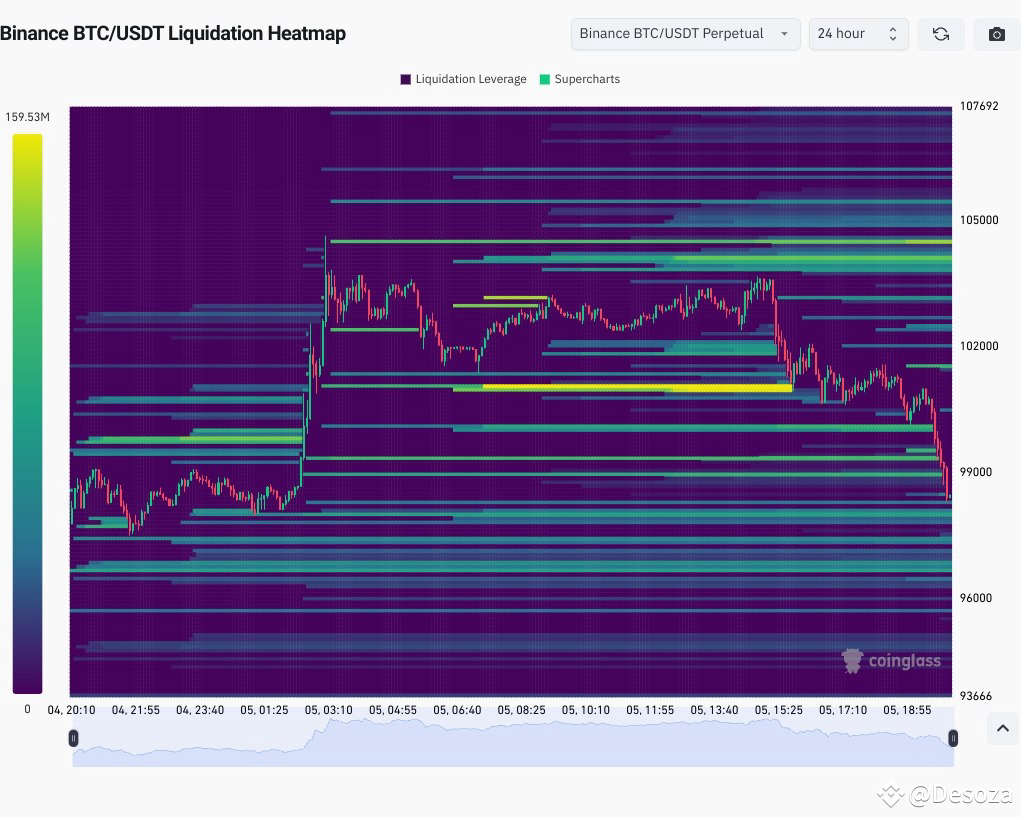The width and height of the screenshot is (1021, 817).
Task: Click the up arrow of the 24 hour stepper
Action: 893,29
